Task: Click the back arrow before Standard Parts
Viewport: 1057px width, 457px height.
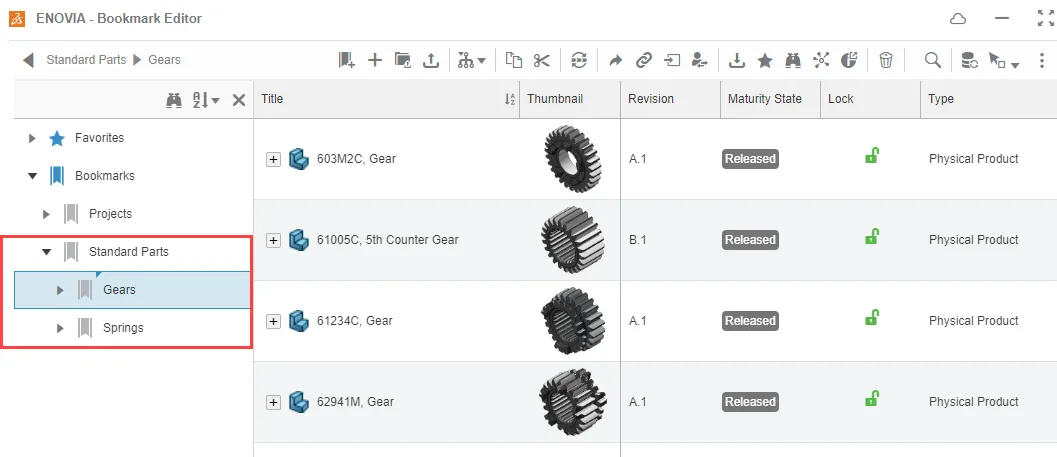Action: (x=28, y=60)
